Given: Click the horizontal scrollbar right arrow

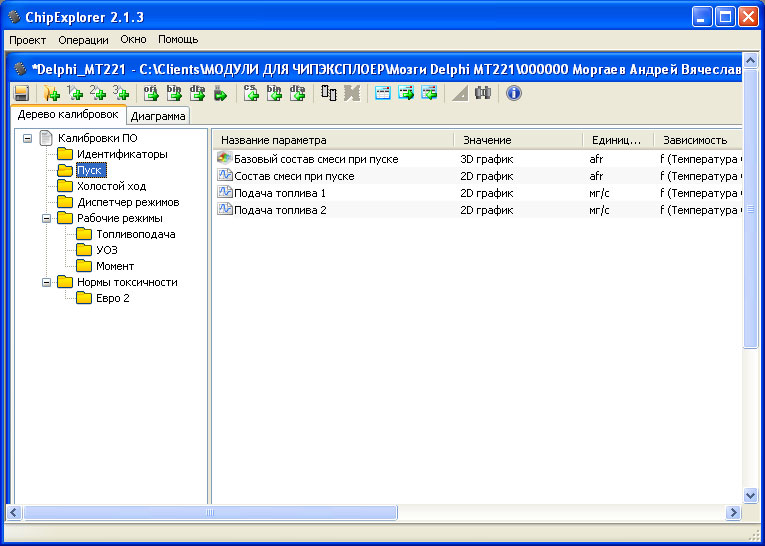Looking at the screenshot, I should point(734,513).
